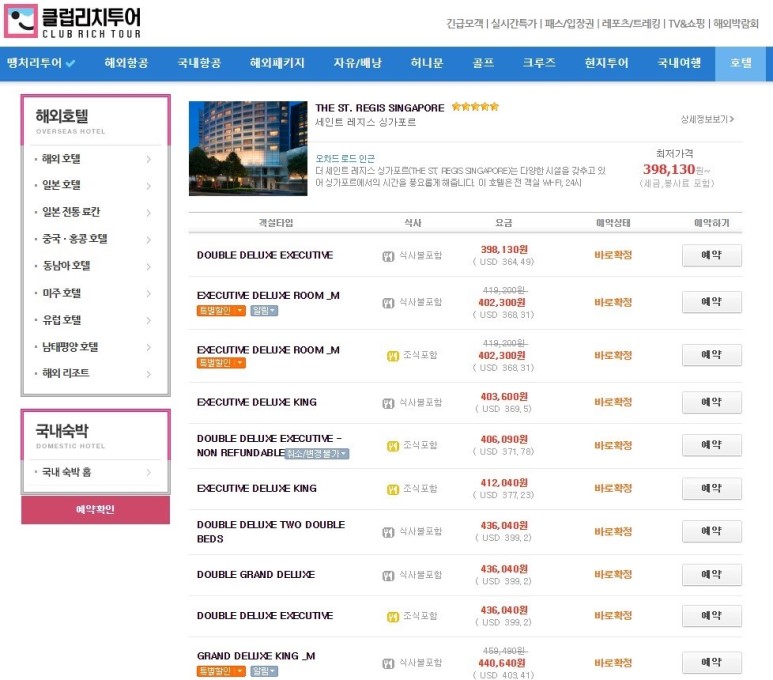Click 오차드 로드 인근 location link
The height and width of the screenshot is (680, 773).
(345, 159)
